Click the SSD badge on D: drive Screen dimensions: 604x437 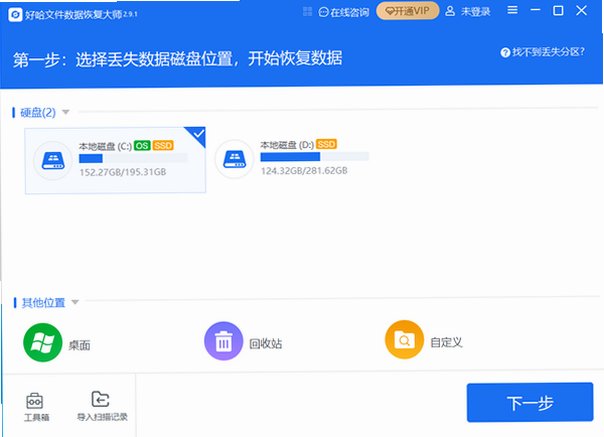pyautogui.click(x=326, y=144)
